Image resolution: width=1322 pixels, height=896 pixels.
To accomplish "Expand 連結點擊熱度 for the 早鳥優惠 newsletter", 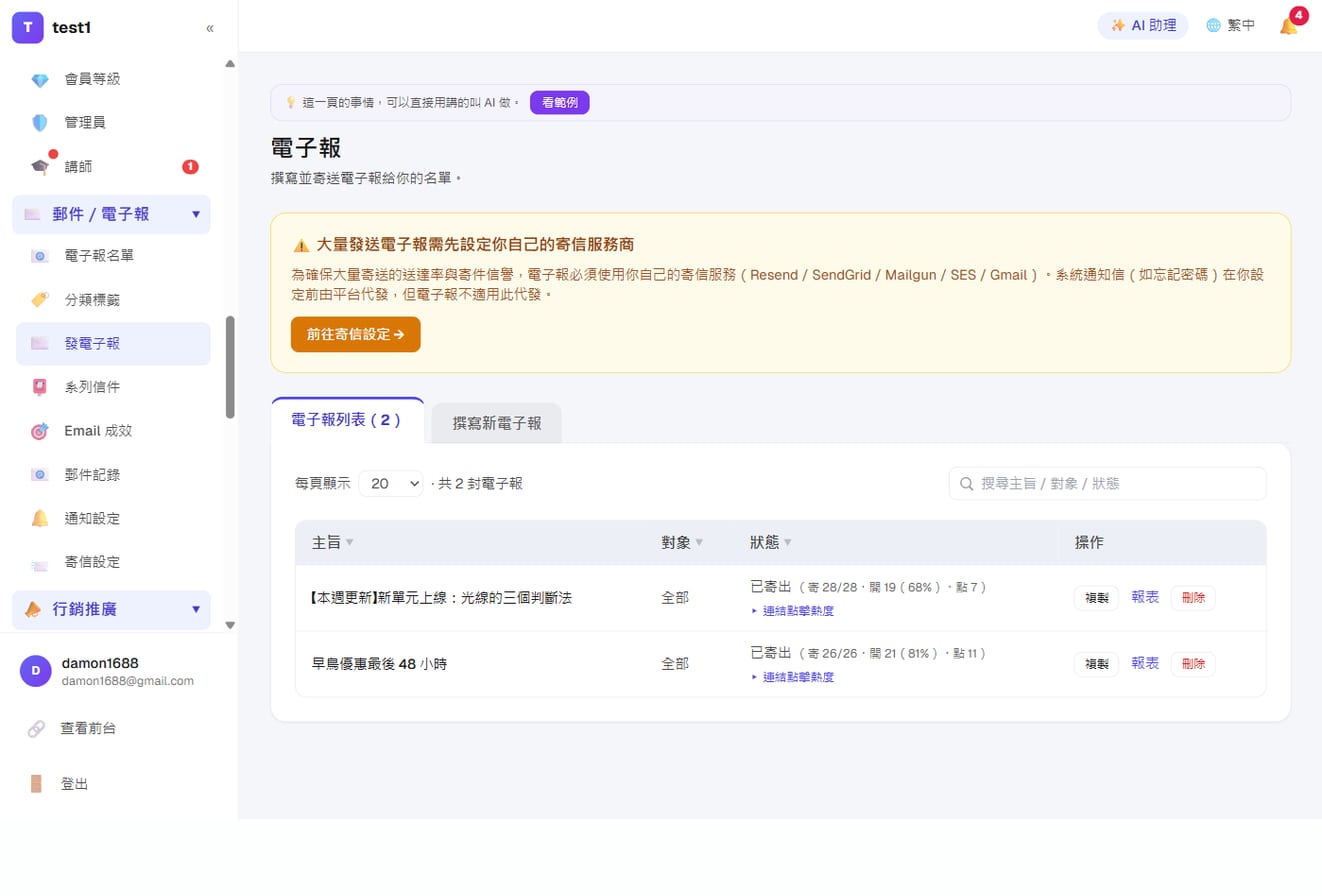I will point(792,677).
